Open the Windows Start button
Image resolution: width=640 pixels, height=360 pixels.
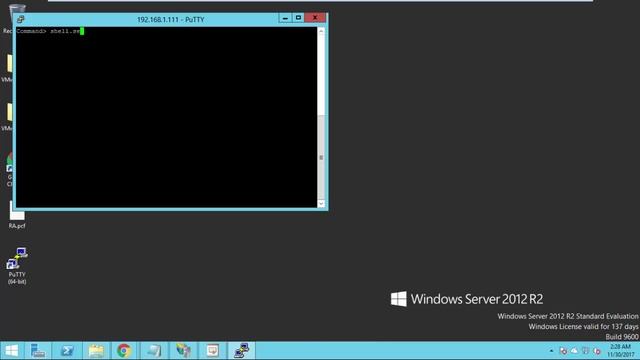[x=11, y=351]
